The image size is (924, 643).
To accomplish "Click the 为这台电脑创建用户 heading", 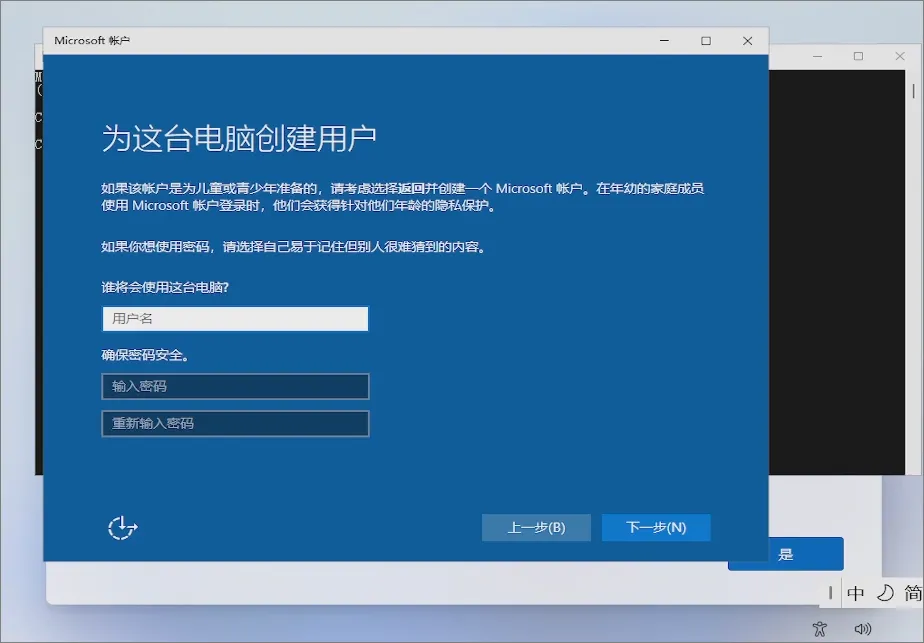I will pos(240,130).
